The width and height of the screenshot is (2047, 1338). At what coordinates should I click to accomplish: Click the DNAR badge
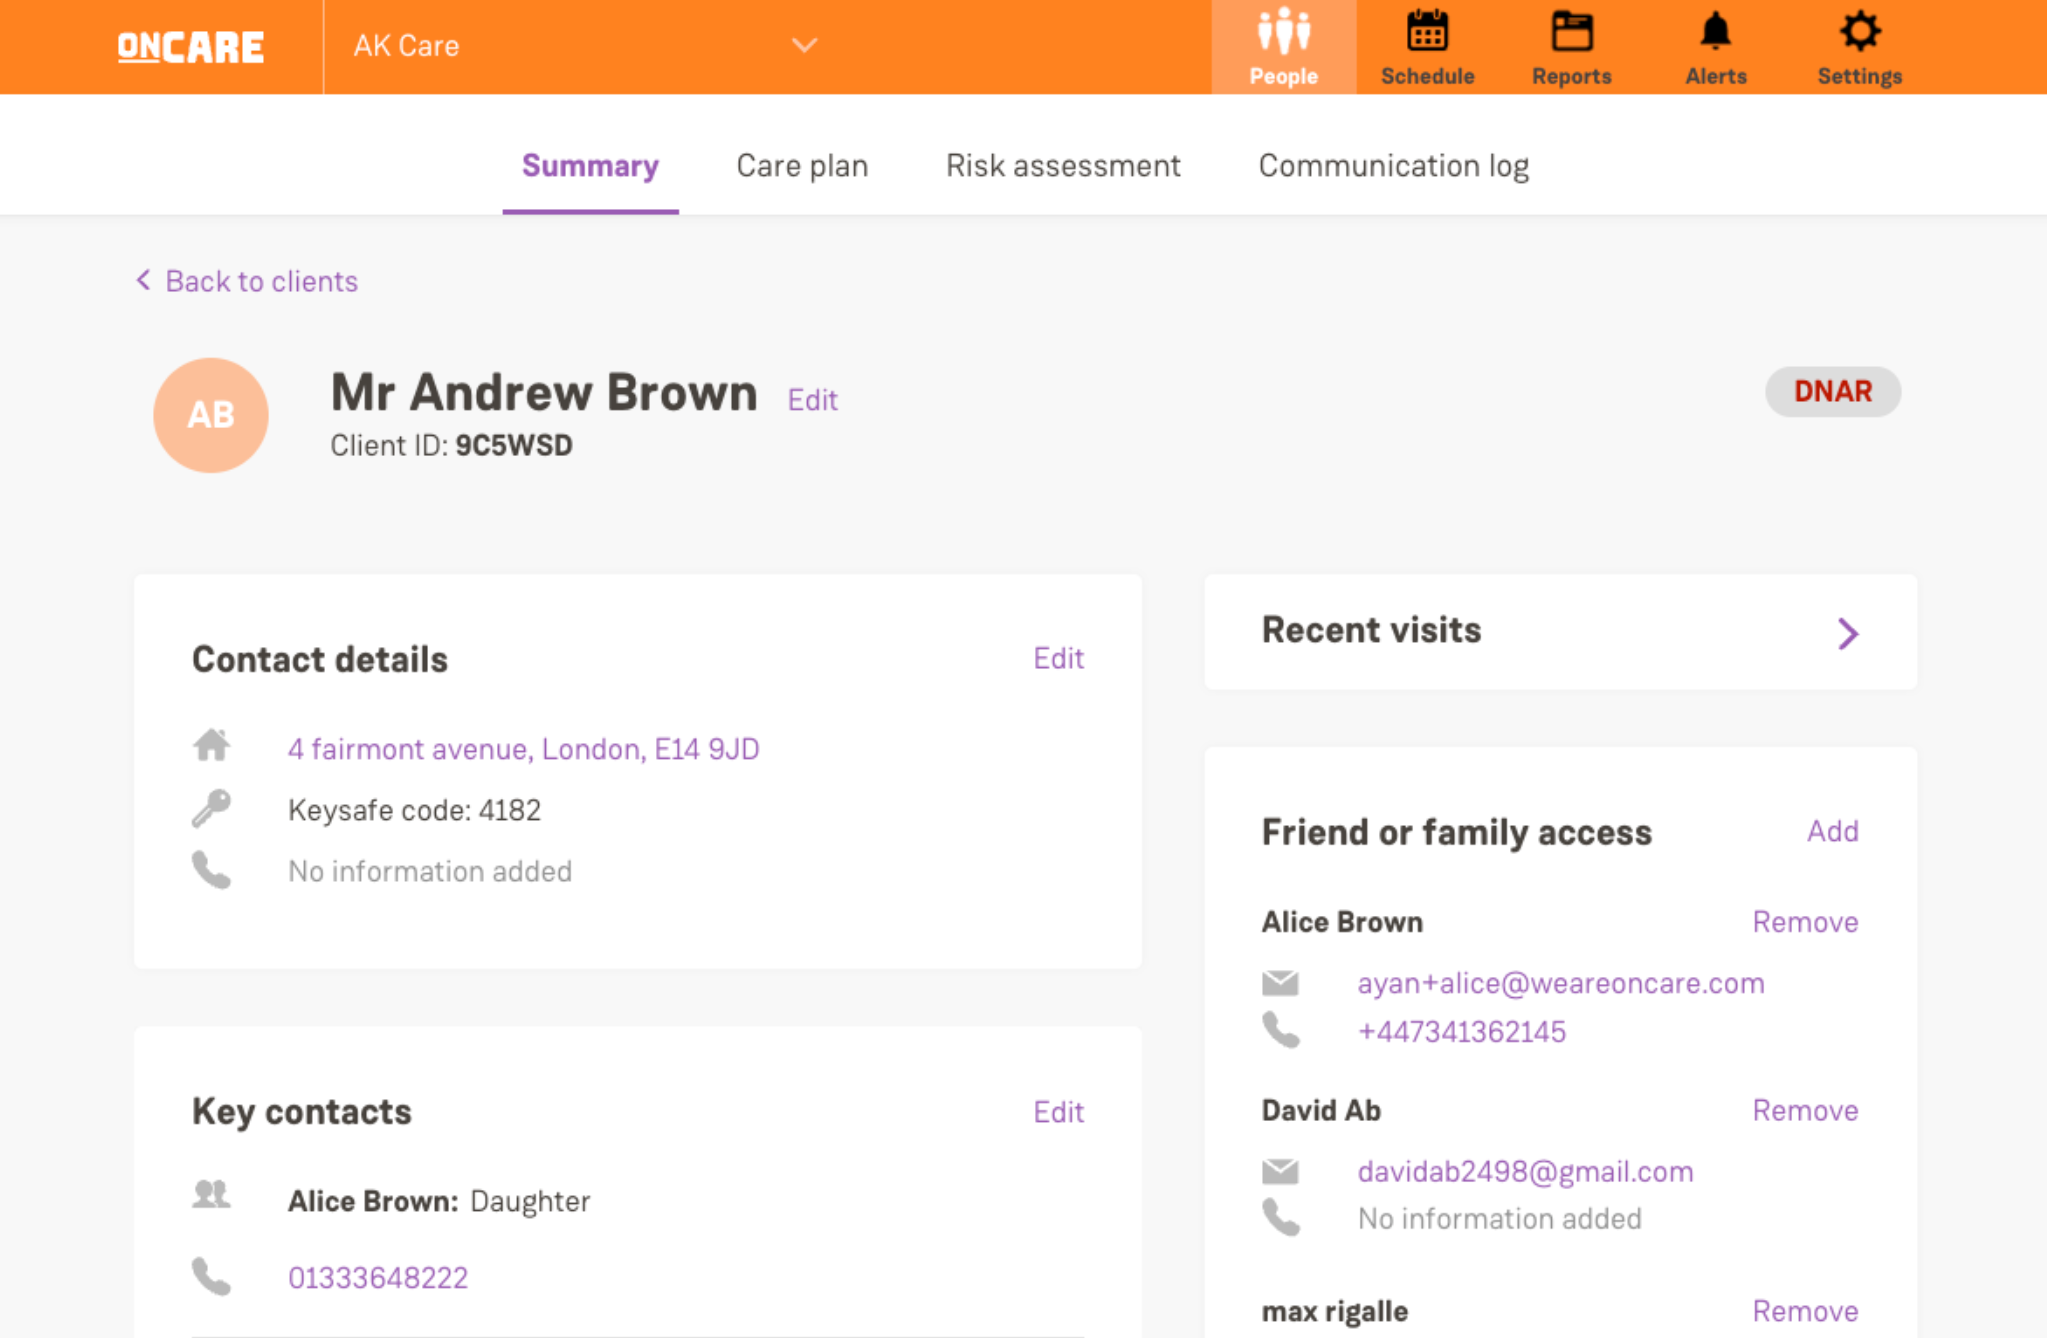(x=1832, y=391)
